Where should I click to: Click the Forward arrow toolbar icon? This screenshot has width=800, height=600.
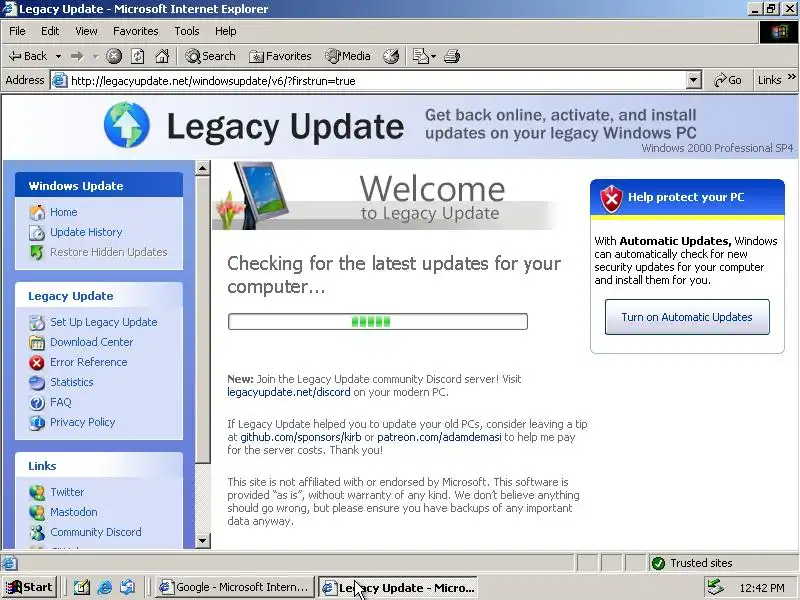pyautogui.click(x=77, y=56)
